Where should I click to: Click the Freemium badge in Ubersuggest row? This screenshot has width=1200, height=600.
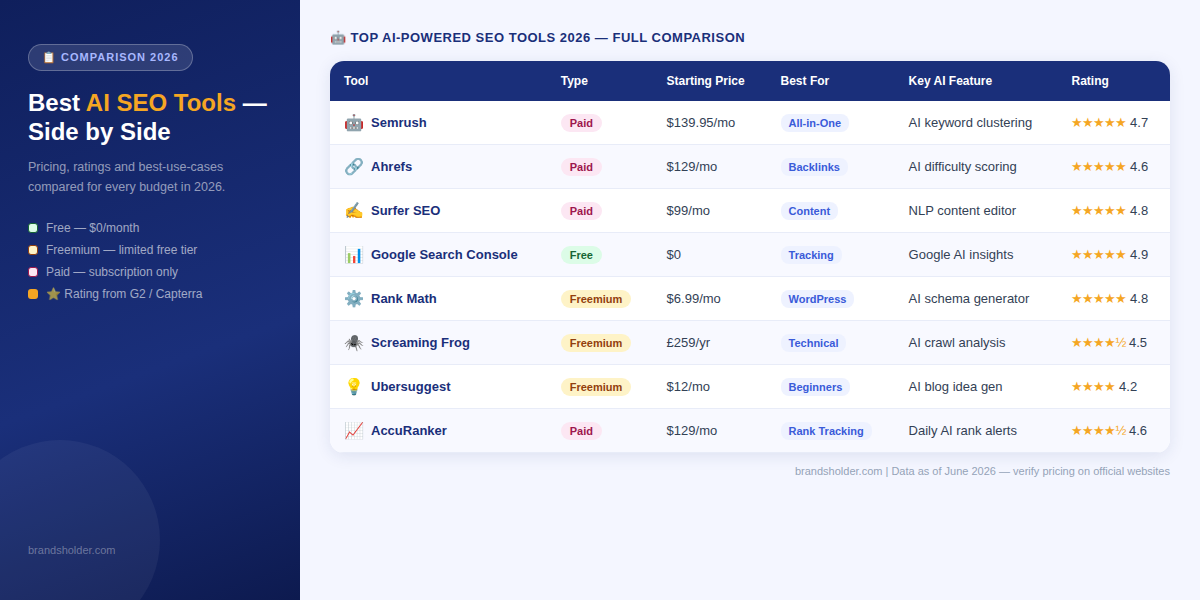tap(596, 387)
